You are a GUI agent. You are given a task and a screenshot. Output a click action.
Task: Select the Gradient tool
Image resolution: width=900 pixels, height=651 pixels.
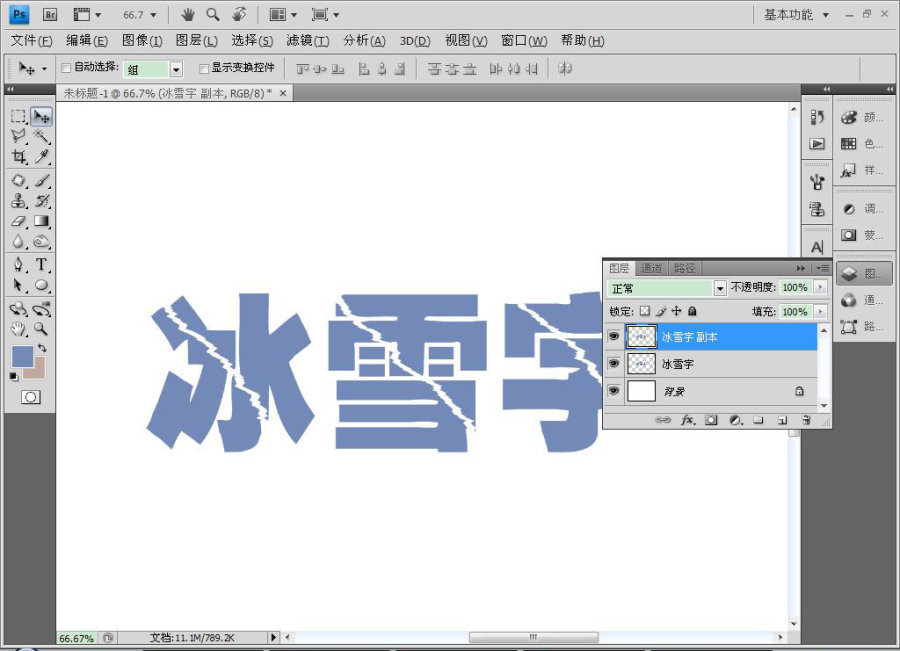pos(41,221)
